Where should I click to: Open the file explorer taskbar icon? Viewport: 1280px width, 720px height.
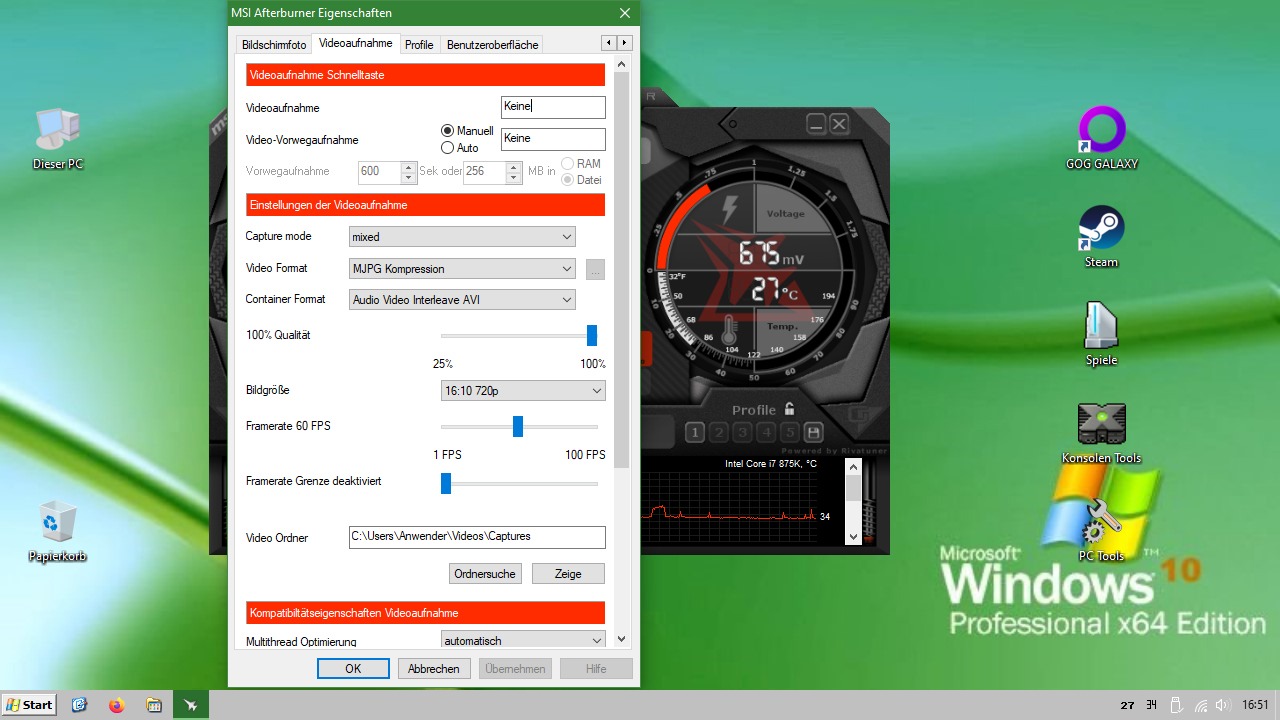[x=153, y=705]
